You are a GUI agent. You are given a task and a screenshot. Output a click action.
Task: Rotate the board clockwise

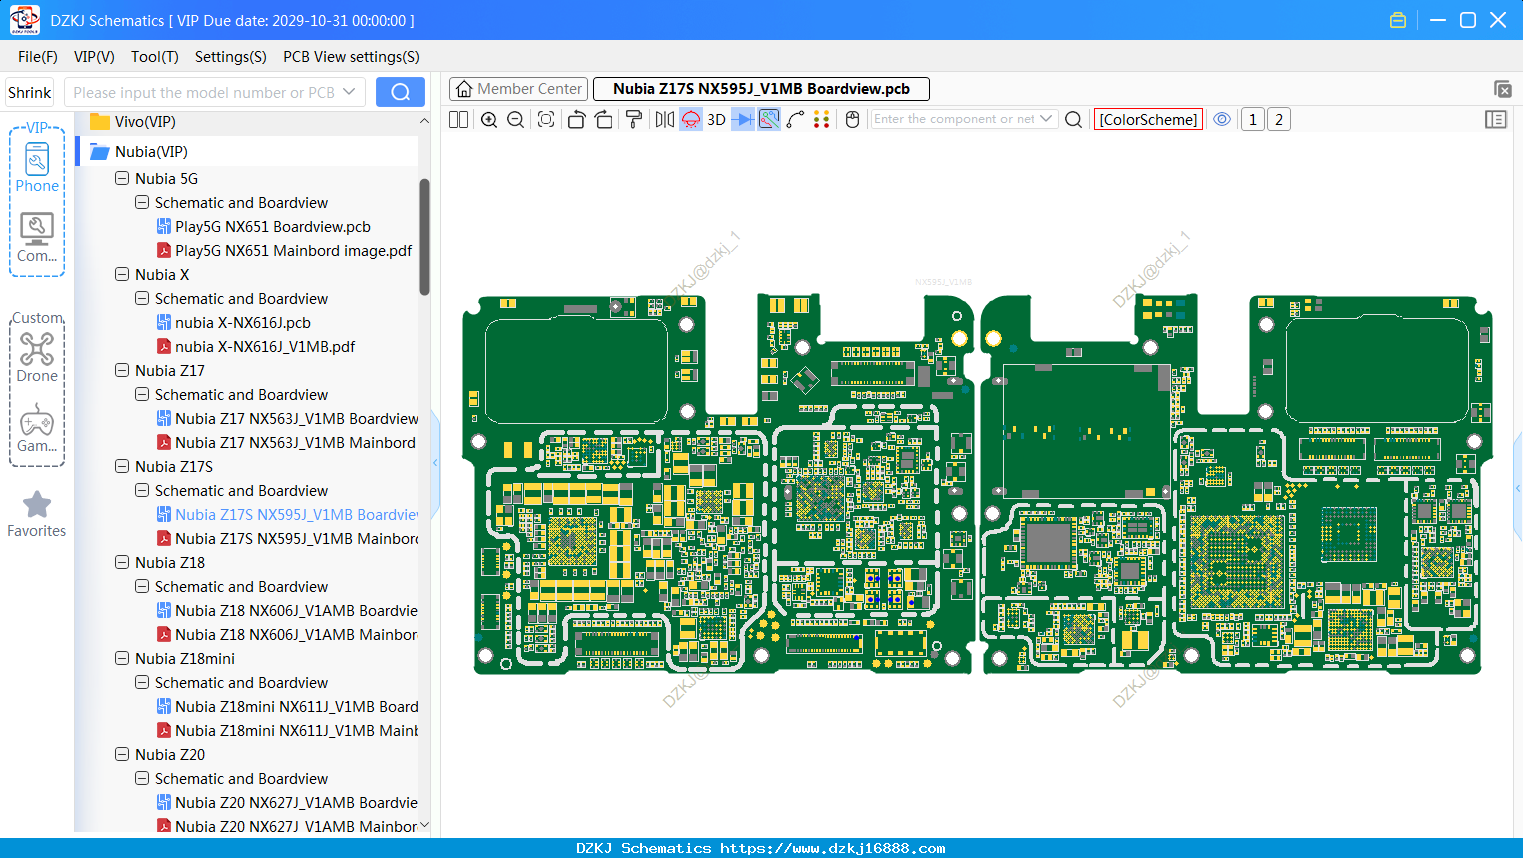[x=604, y=119]
